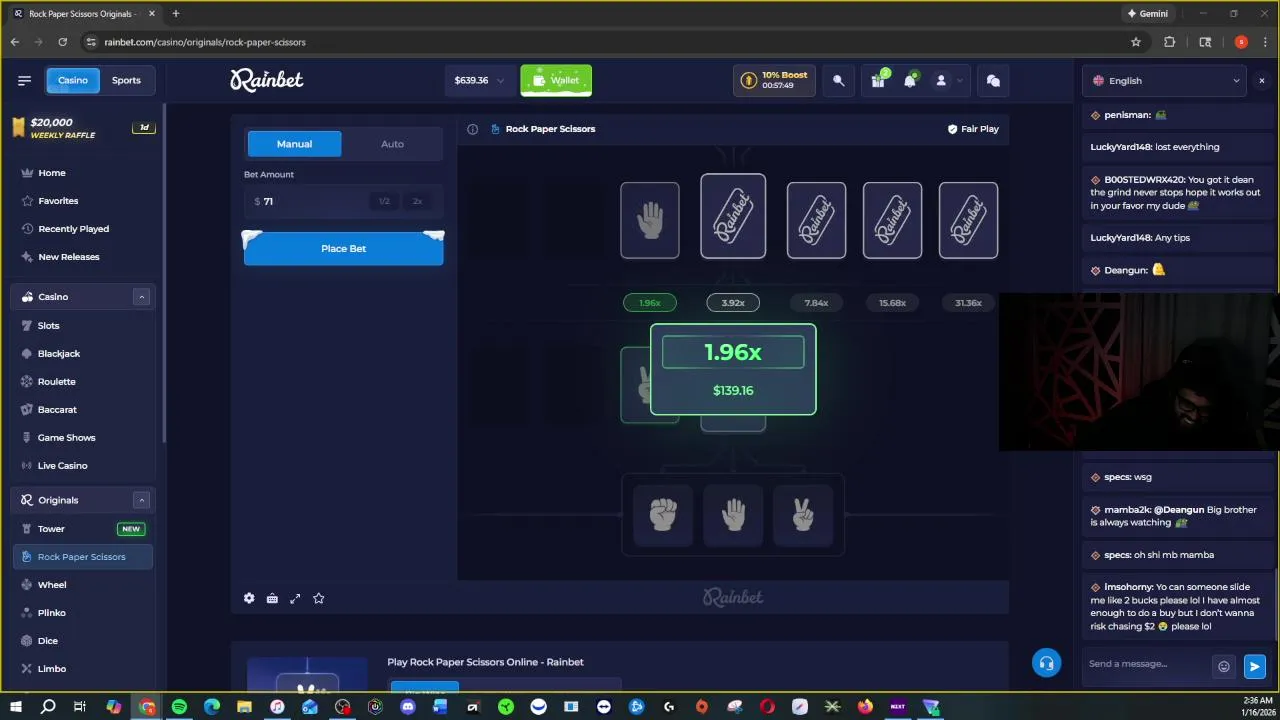Choose the Paper open hand
This screenshot has width=1280, height=720.
click(733, 515)
